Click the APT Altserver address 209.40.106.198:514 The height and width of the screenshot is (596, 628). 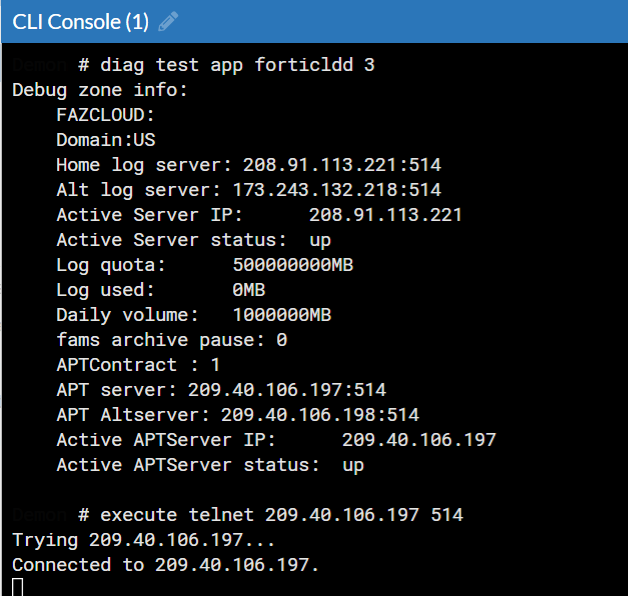(320, 415)
